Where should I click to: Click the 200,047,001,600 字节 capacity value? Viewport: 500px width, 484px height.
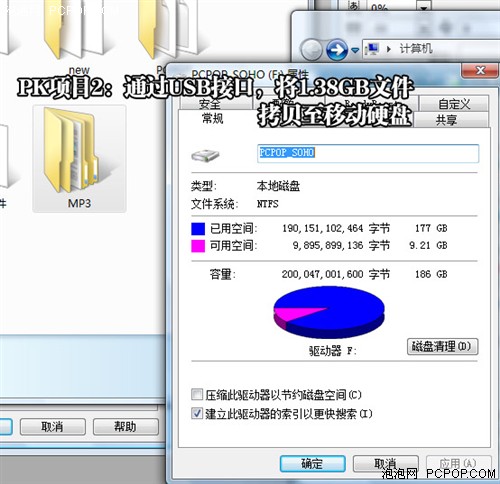tap(336, 274)
